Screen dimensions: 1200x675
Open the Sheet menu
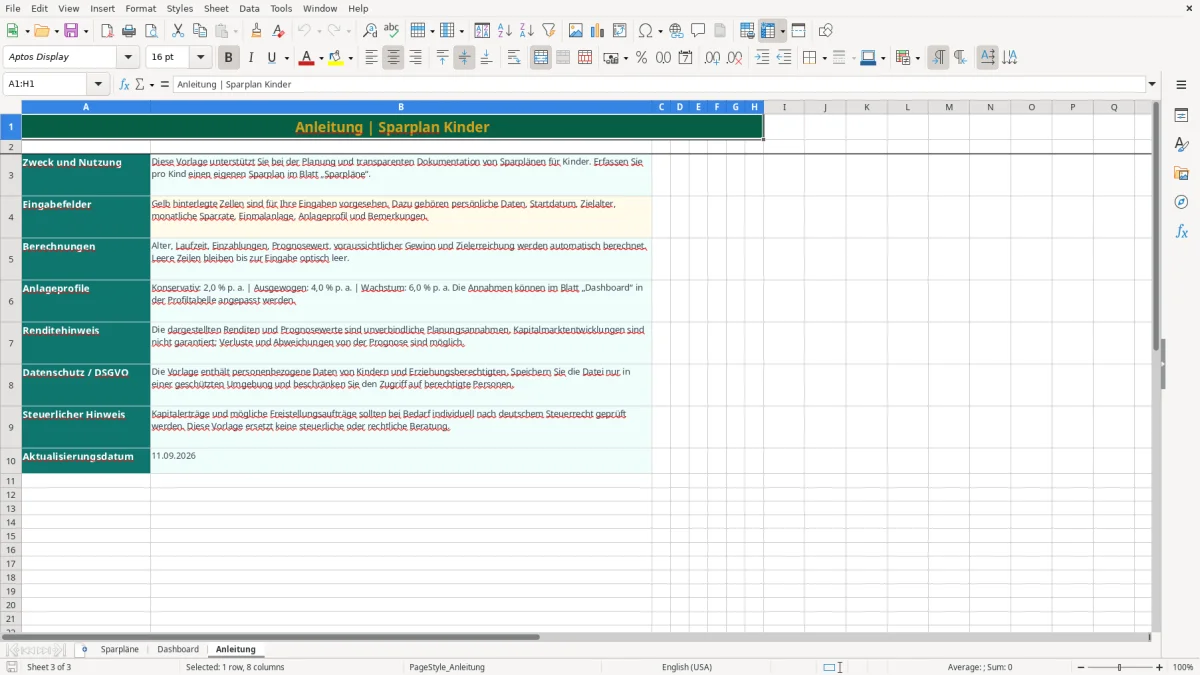[x=216, y=8]
